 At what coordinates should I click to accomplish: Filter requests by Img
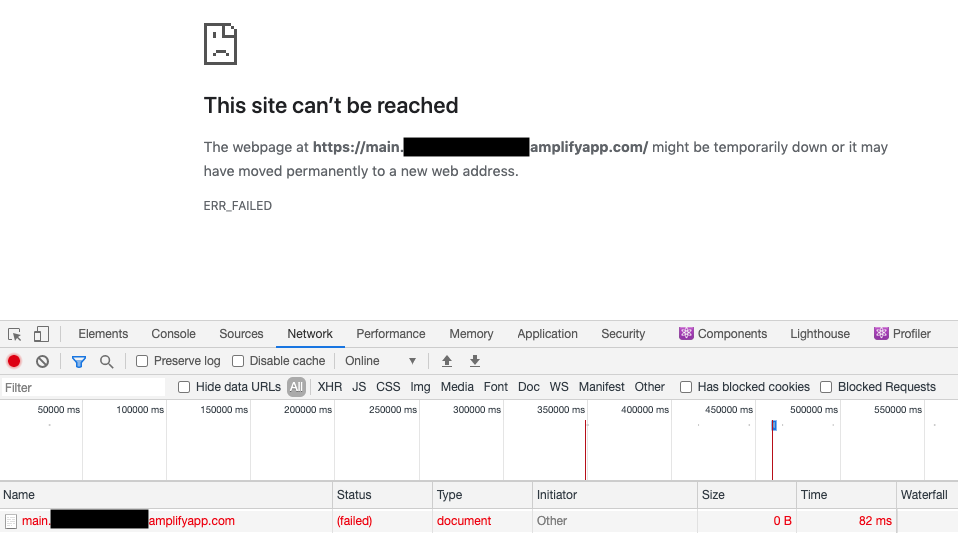420,387
